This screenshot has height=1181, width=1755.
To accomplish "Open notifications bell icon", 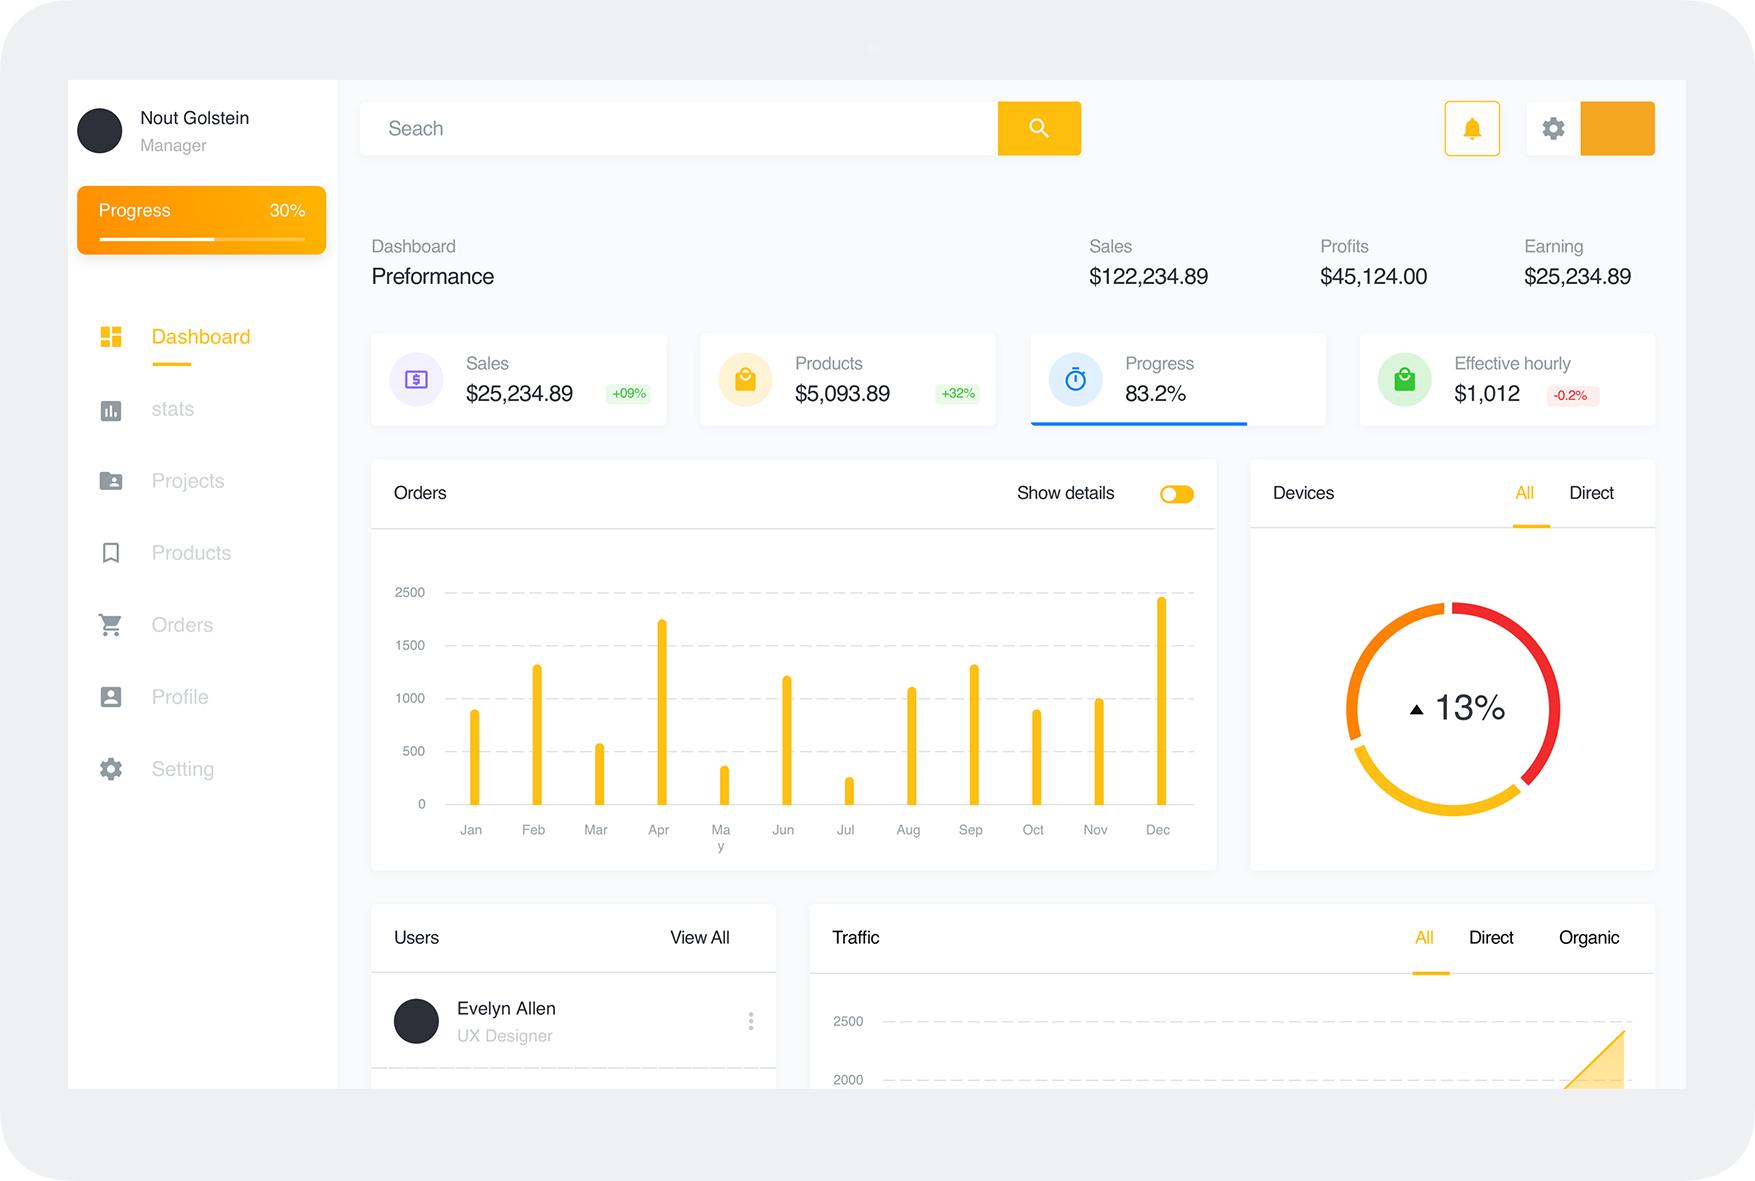I will tap(1471, 128).
